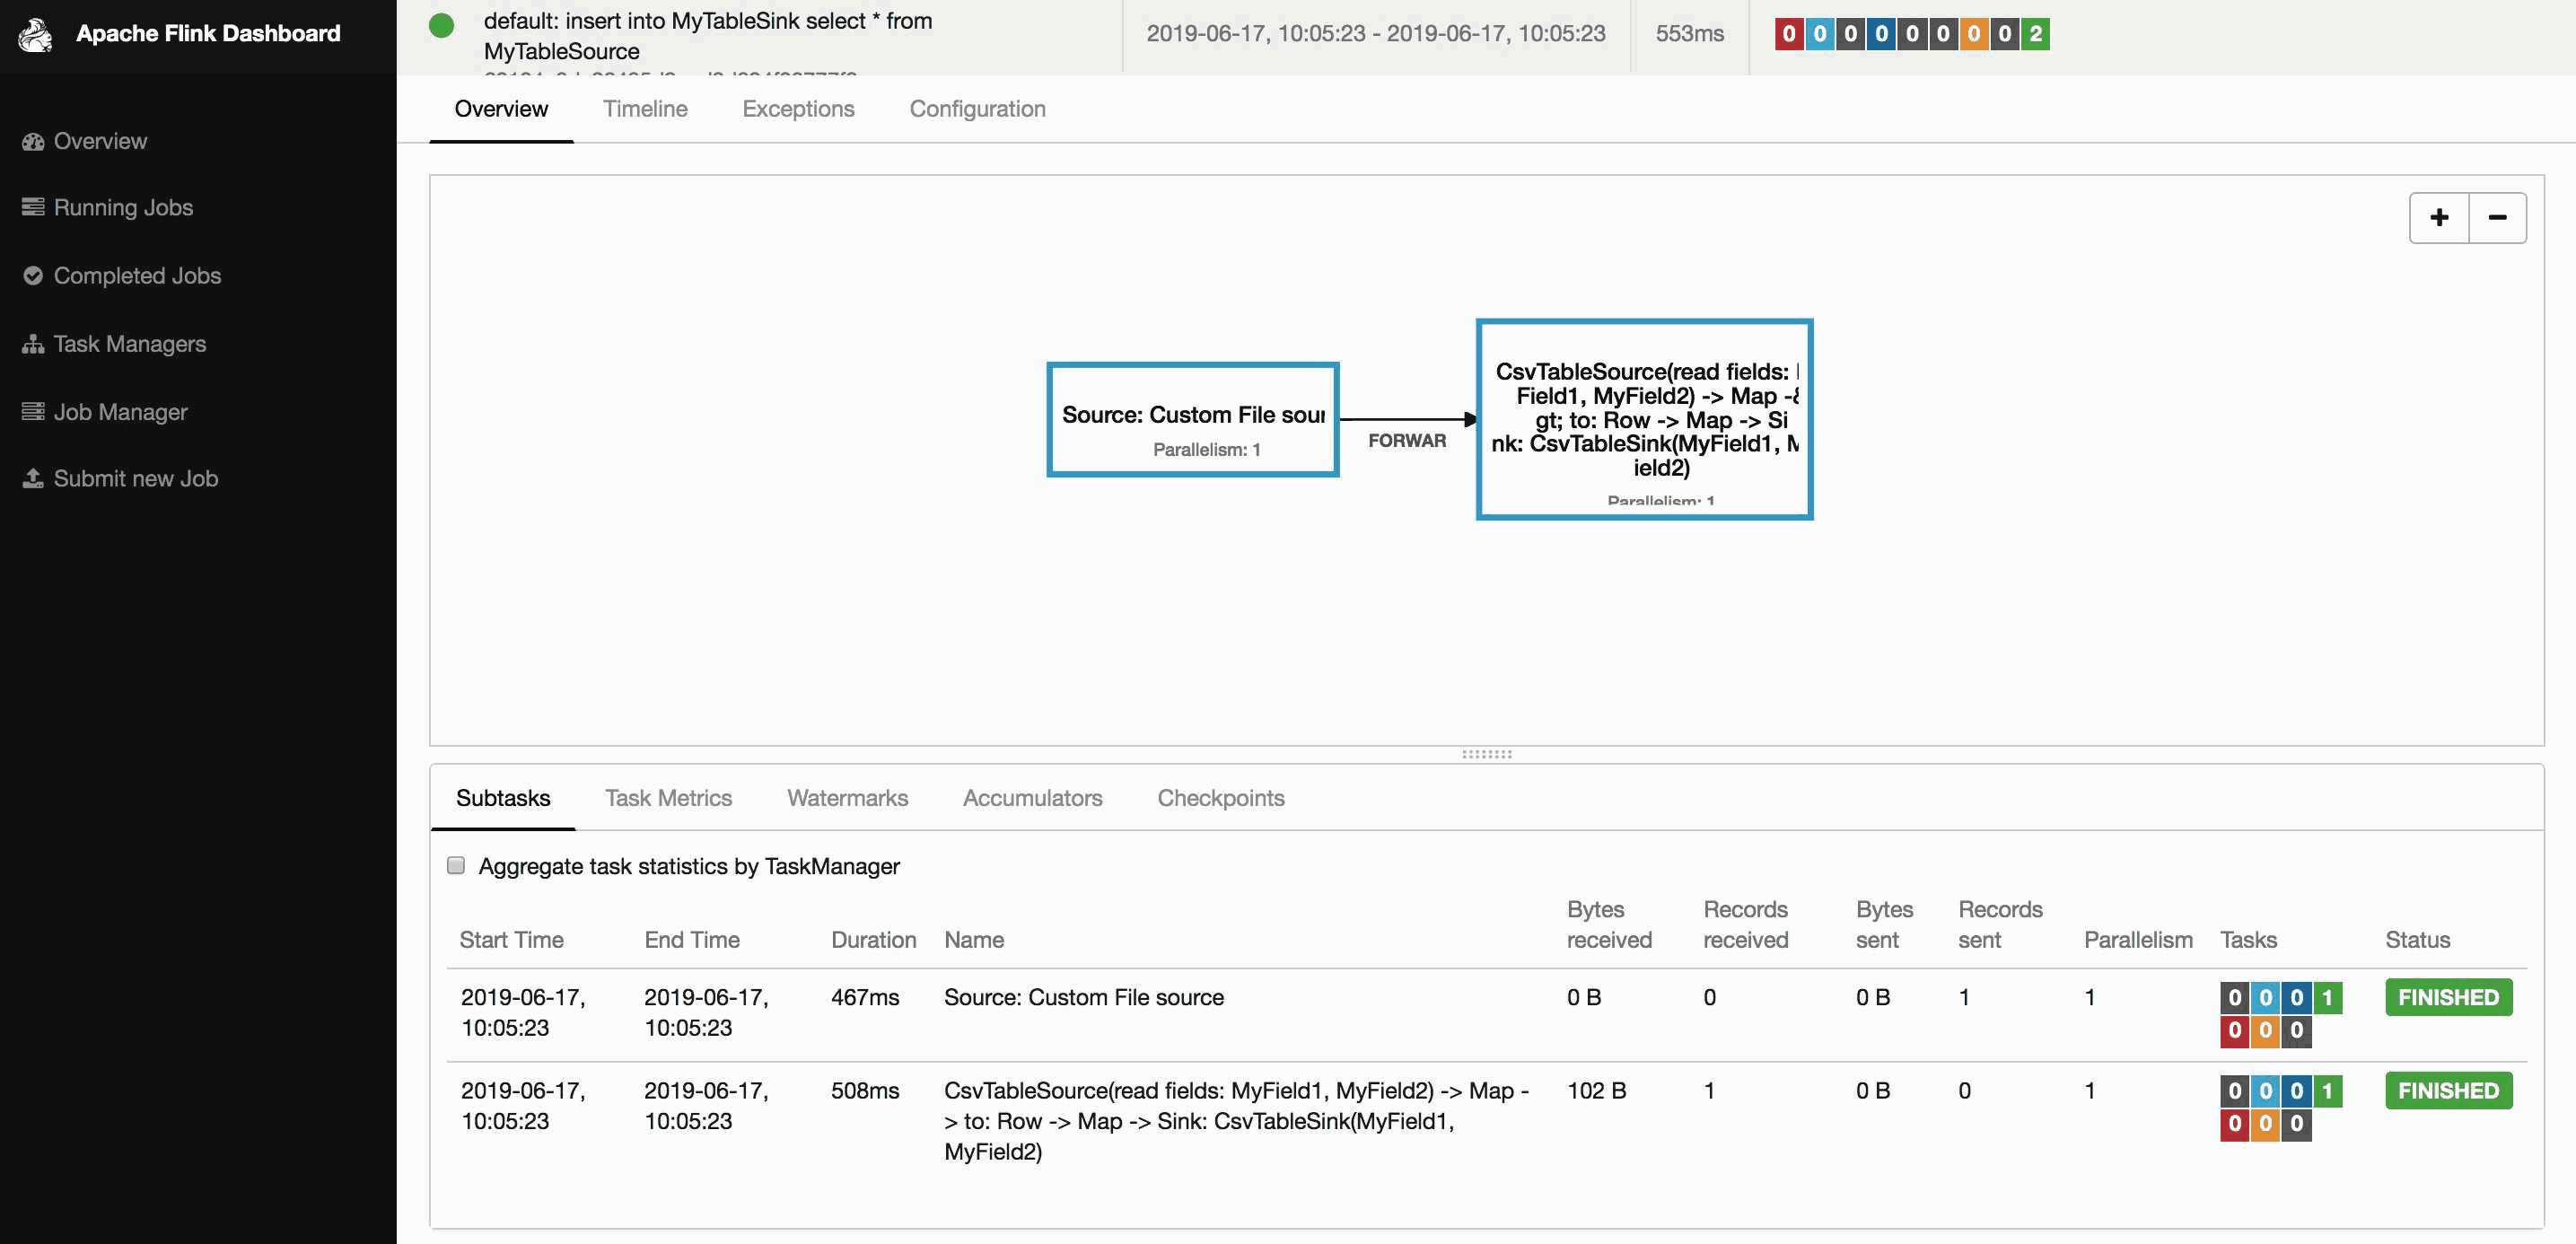Click the 508ms duration cell
2576x1244 pixels.
(865, 1091)
